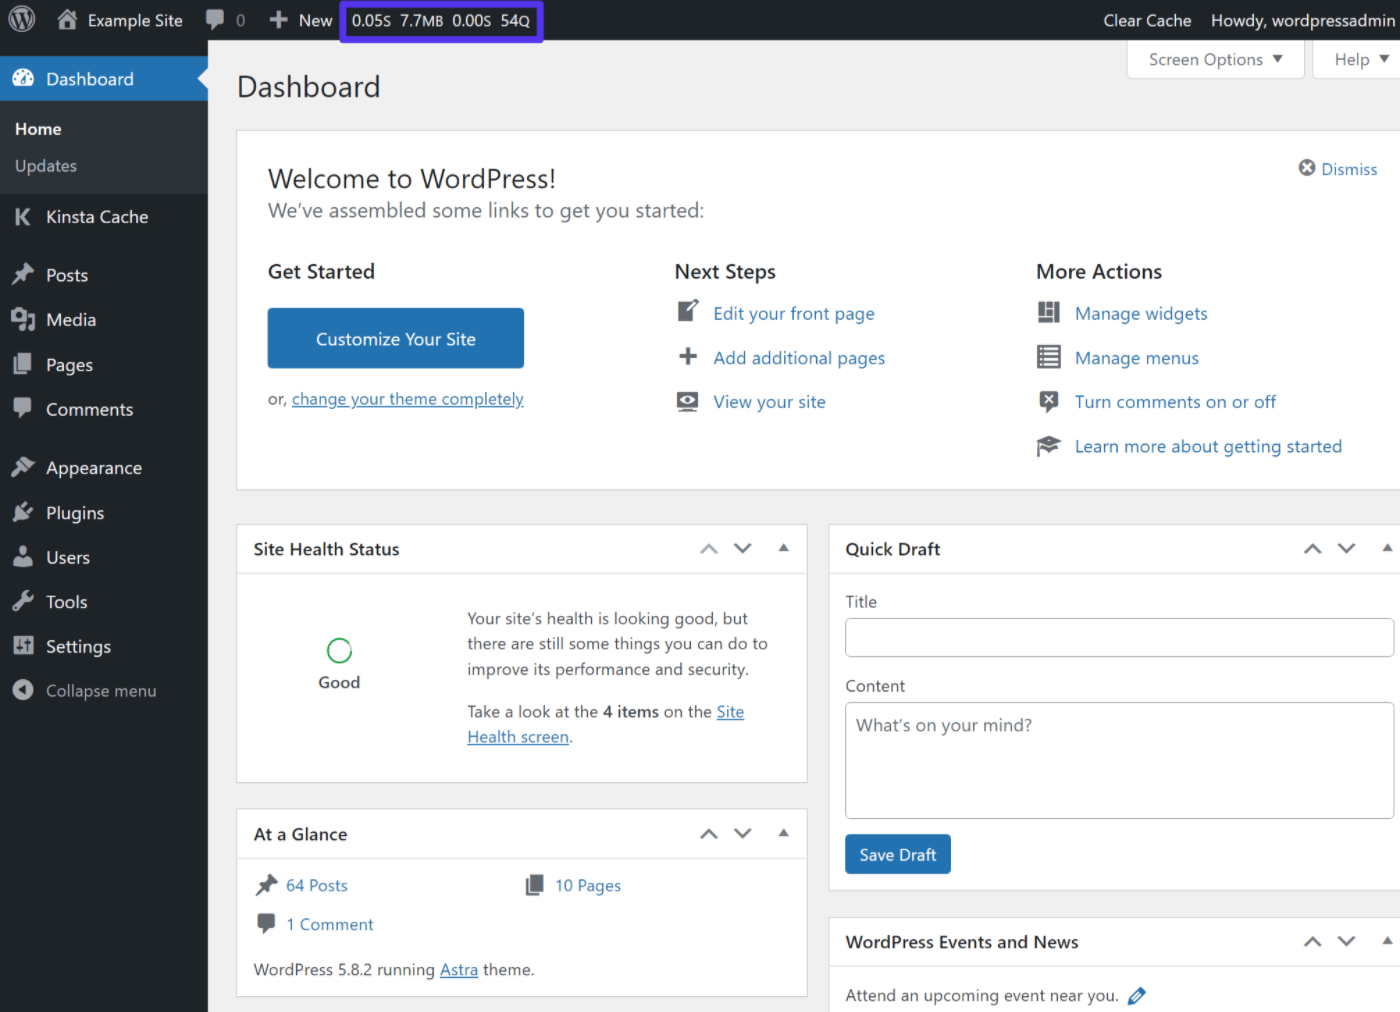Open the Media library icon
1400x1012 pixels.
[x=24, y=319]
